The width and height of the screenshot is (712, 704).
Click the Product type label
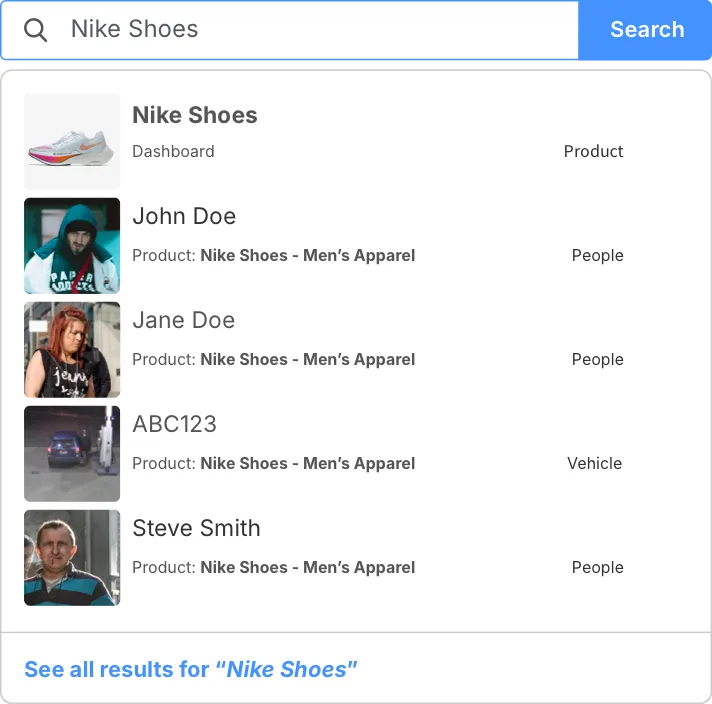[x=593, y=151]
